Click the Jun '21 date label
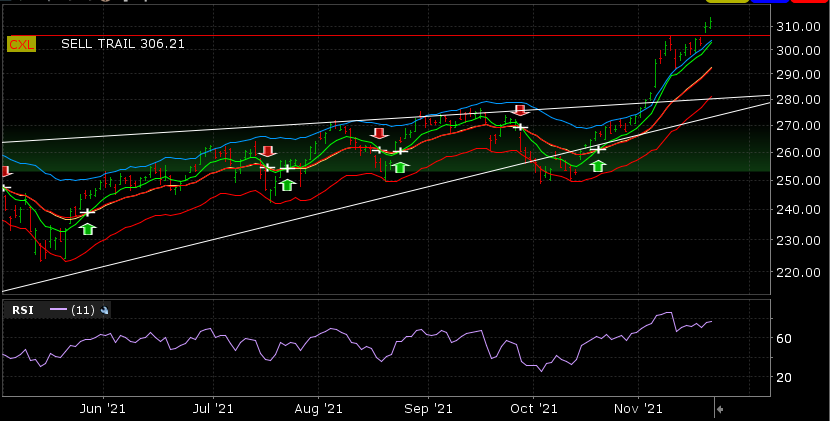 click(105, 409)
